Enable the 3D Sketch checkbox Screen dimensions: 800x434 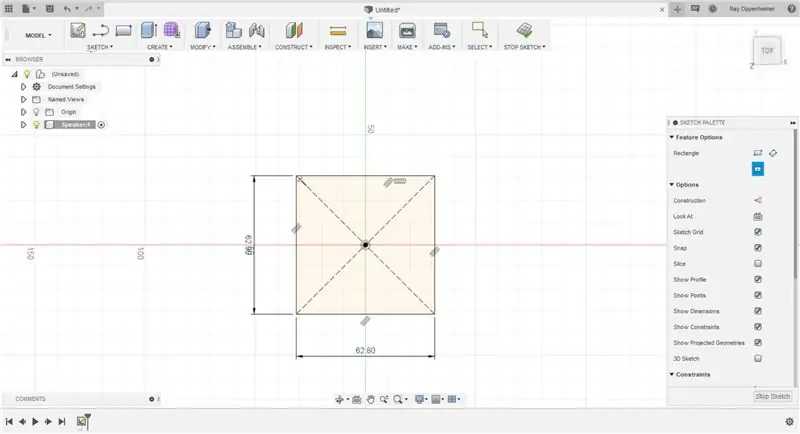coord(758,359)
